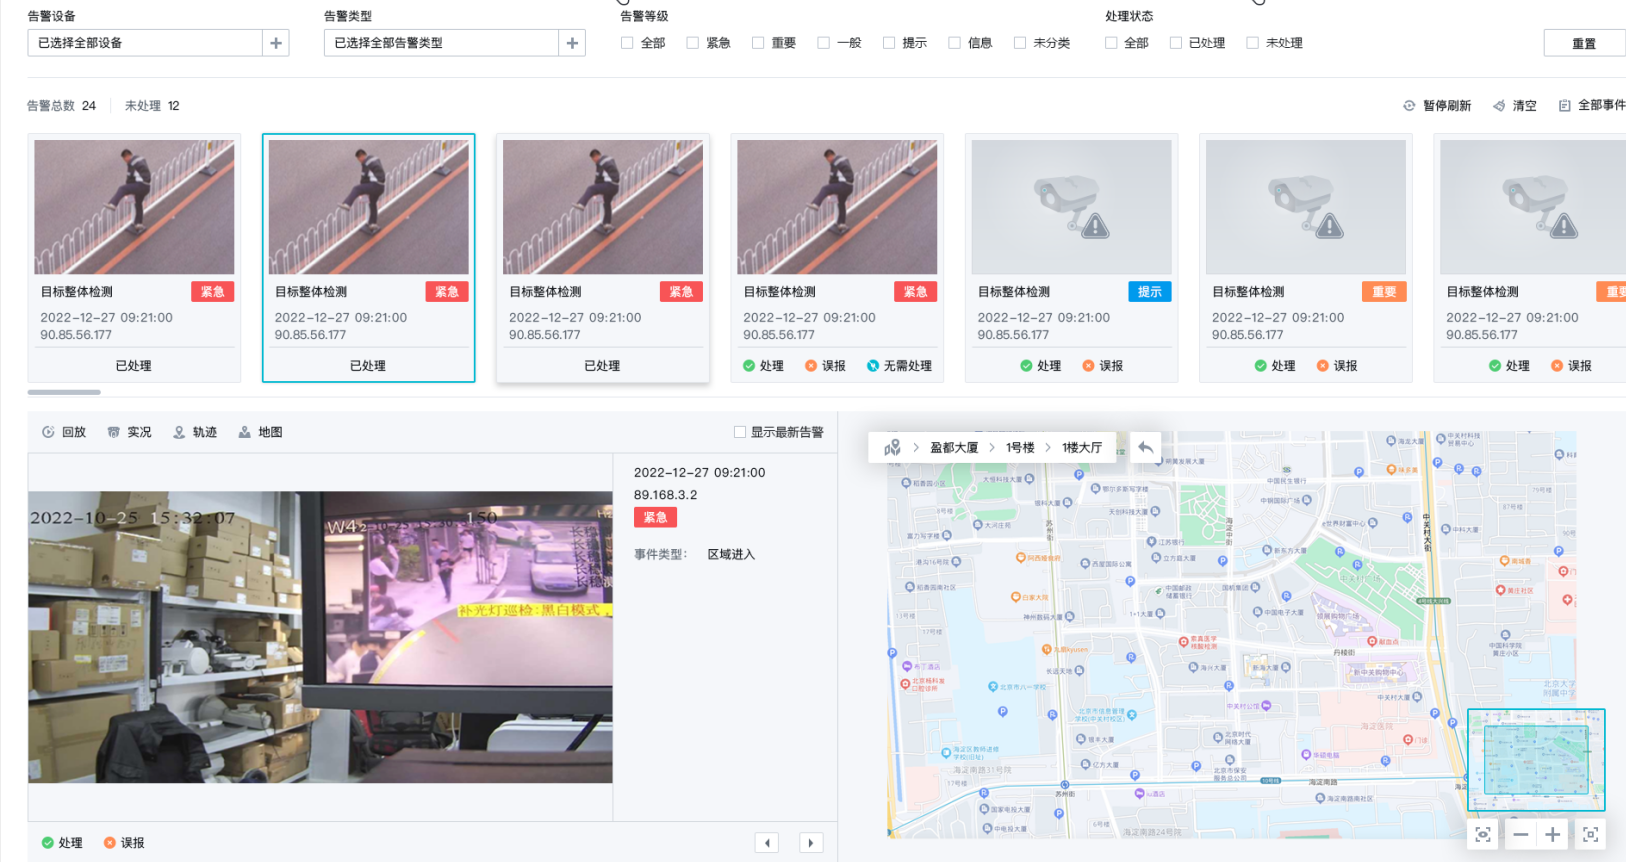Expand the 1号楼 breadcrumb level

click(x=1020, y=447)
